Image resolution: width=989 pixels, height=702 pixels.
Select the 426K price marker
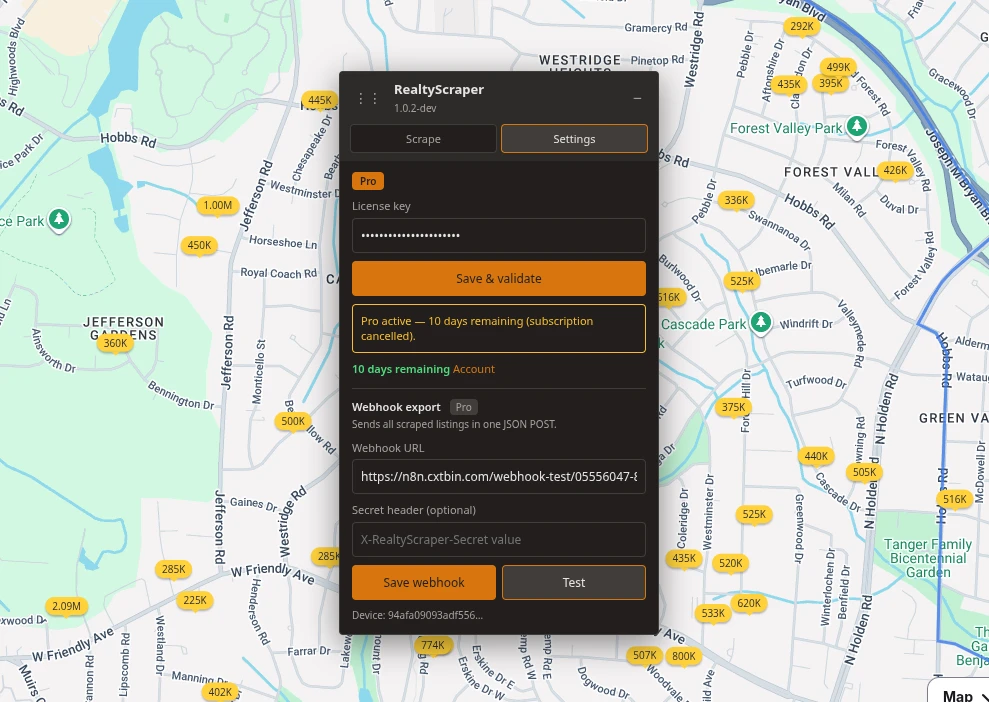tap(895, 170)
